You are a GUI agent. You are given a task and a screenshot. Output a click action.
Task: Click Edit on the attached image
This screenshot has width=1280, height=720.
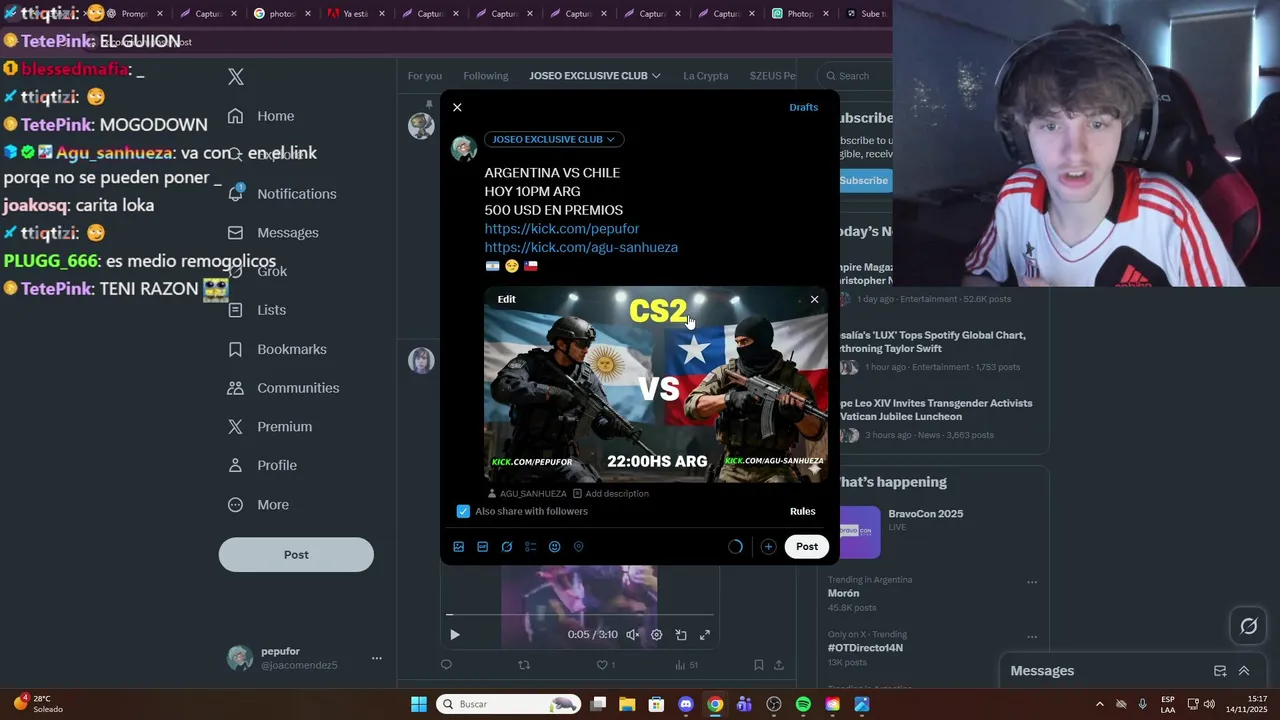pos(507,299)
